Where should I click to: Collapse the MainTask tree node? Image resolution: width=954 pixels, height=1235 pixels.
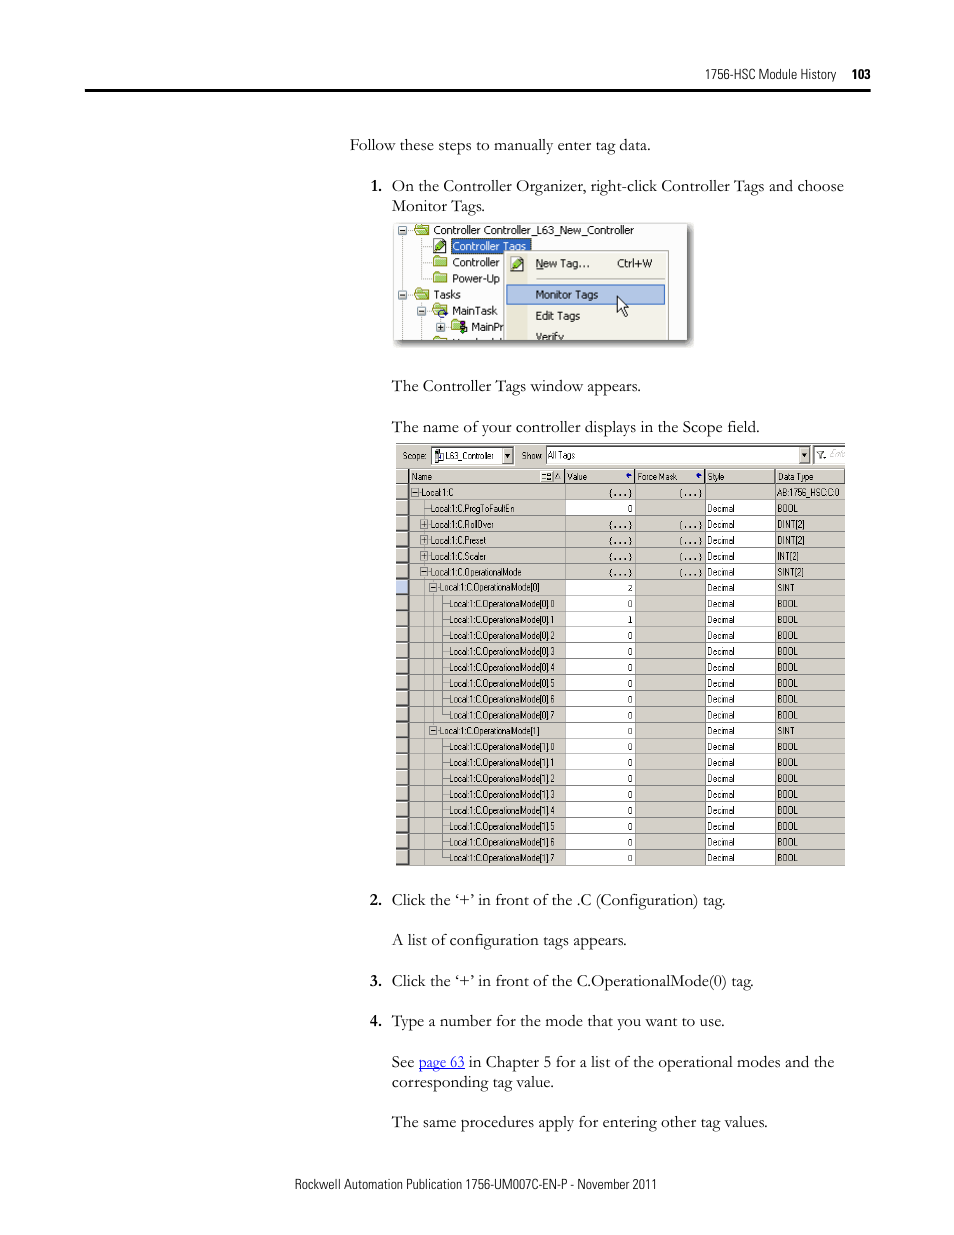click(421, 311)
